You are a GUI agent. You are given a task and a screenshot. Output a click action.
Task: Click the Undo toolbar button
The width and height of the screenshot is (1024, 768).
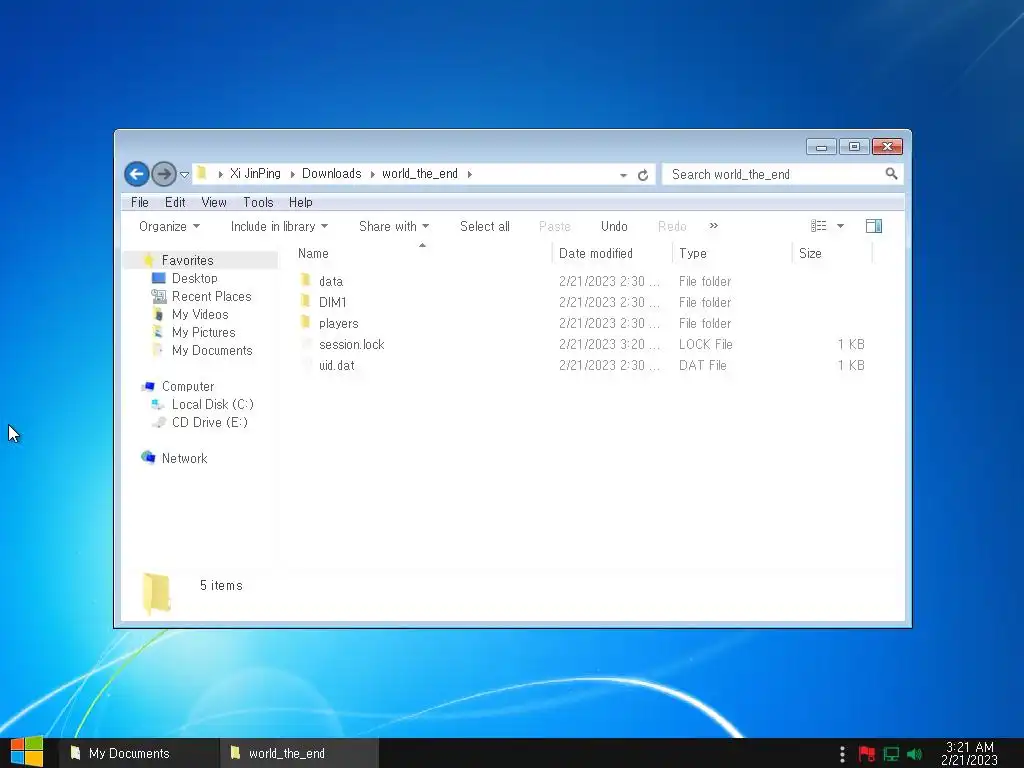click(614, 227)
